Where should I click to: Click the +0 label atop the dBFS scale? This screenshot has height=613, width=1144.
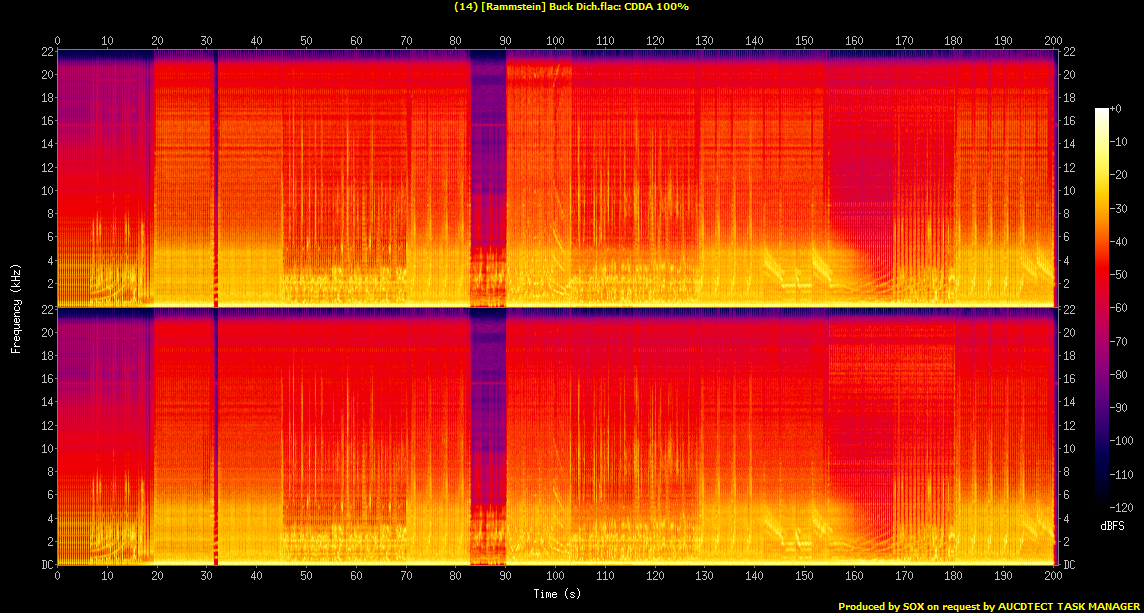coord(1117,108)
